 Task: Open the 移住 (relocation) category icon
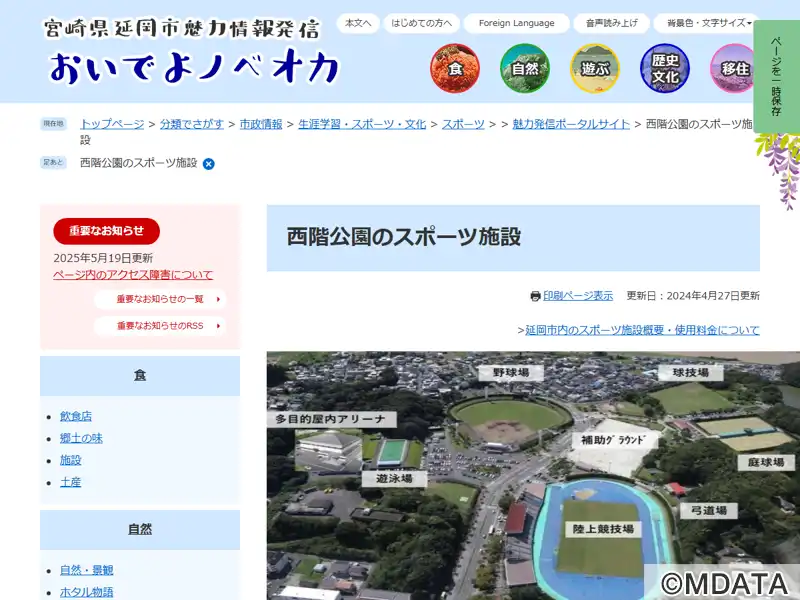click(x=733, y=68)
